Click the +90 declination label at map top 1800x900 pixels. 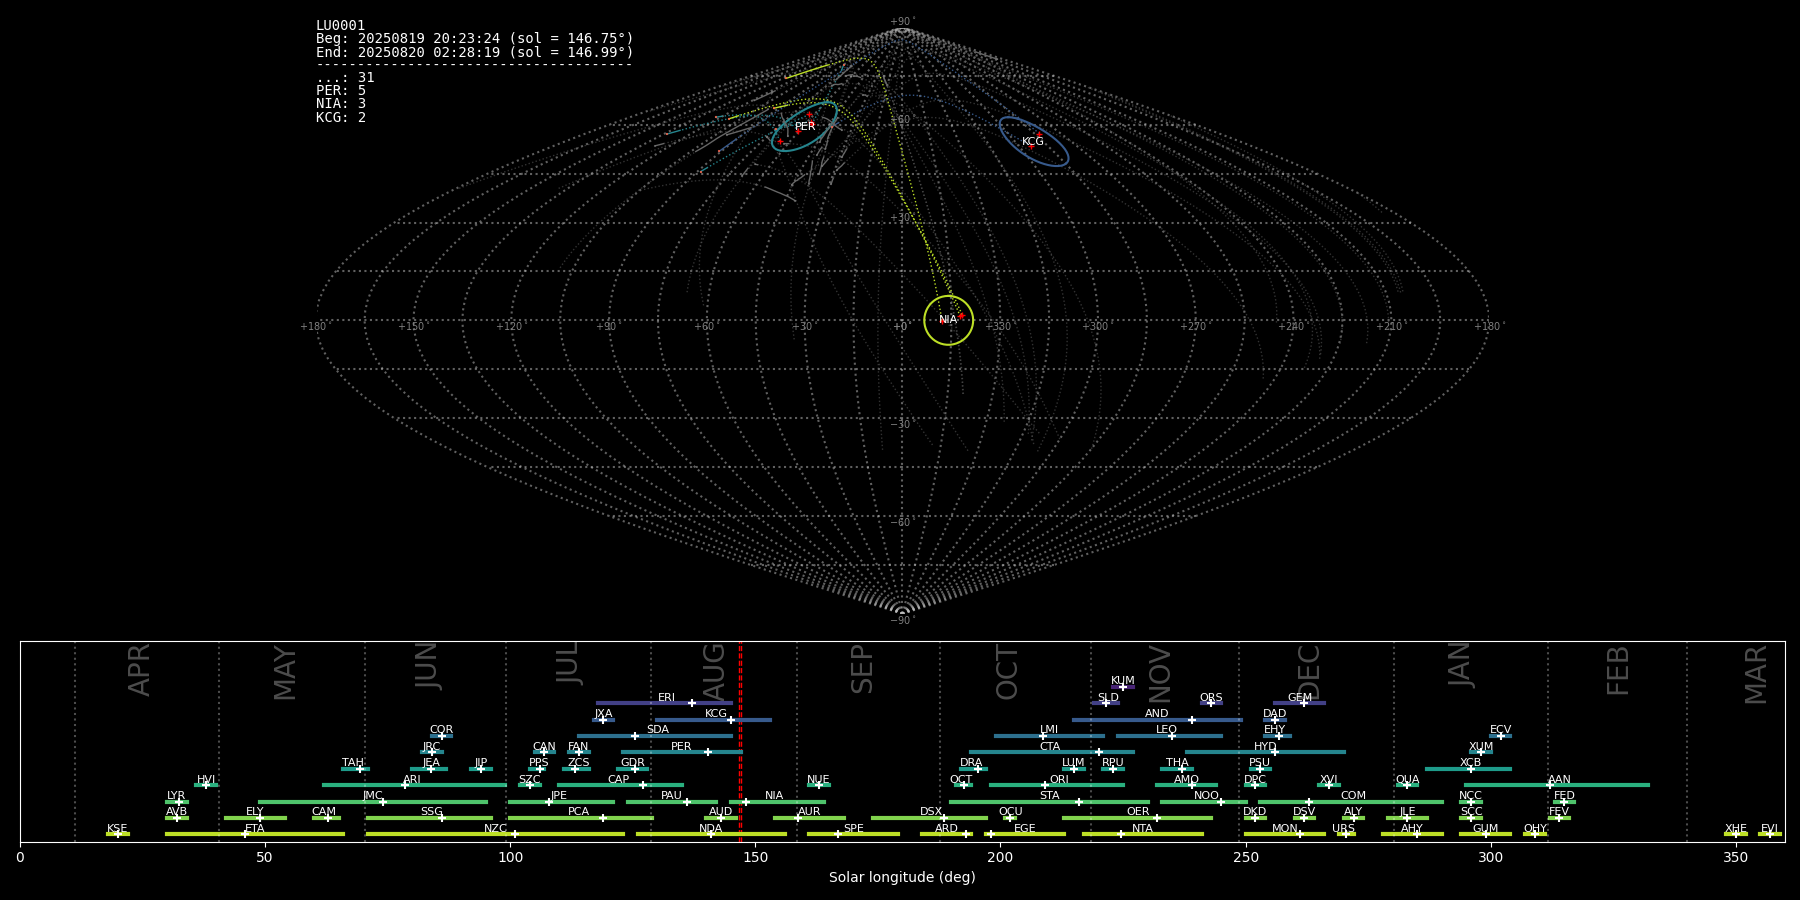902,22
